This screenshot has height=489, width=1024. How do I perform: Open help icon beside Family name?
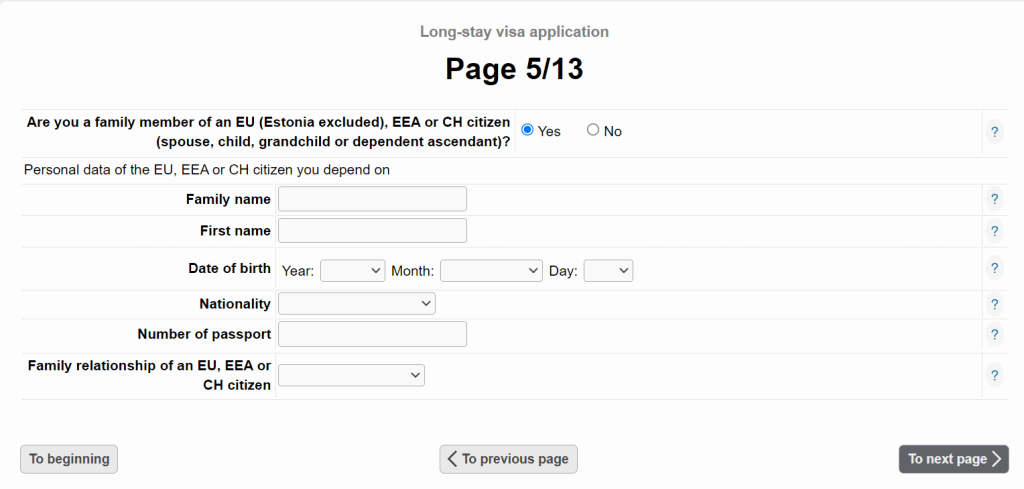(994, 199)
